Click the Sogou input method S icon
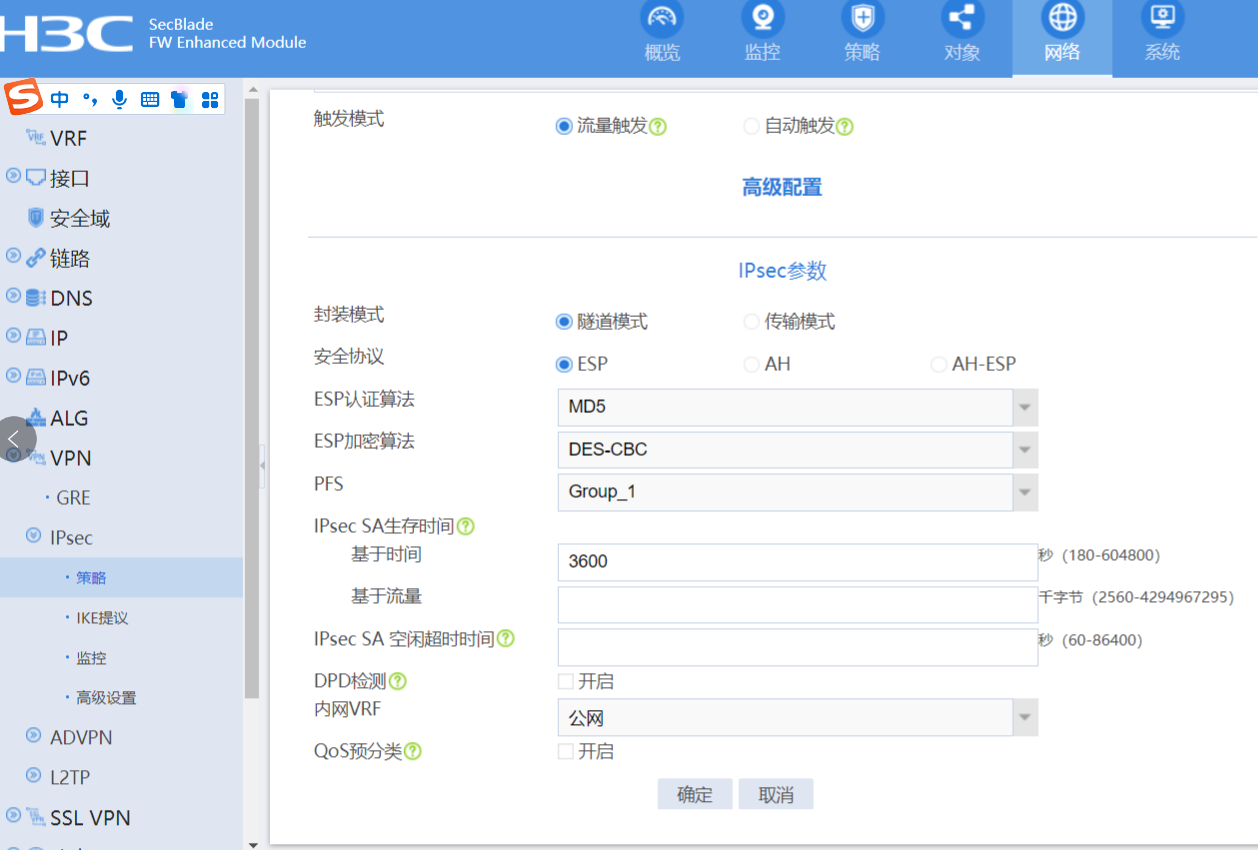The height and width of the screenshot is (850, 1258). click(24, 98)
